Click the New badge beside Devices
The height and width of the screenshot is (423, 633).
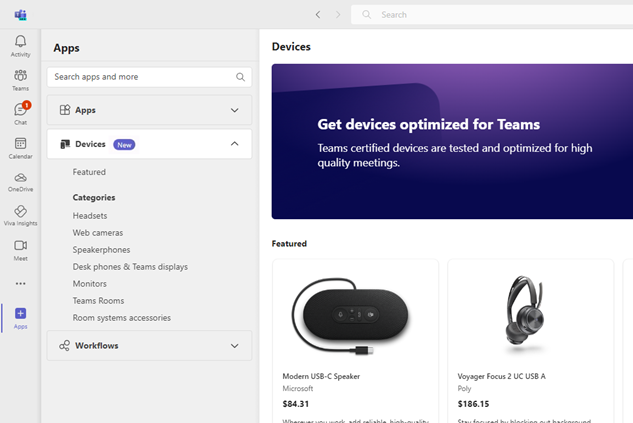coord(124,144)
